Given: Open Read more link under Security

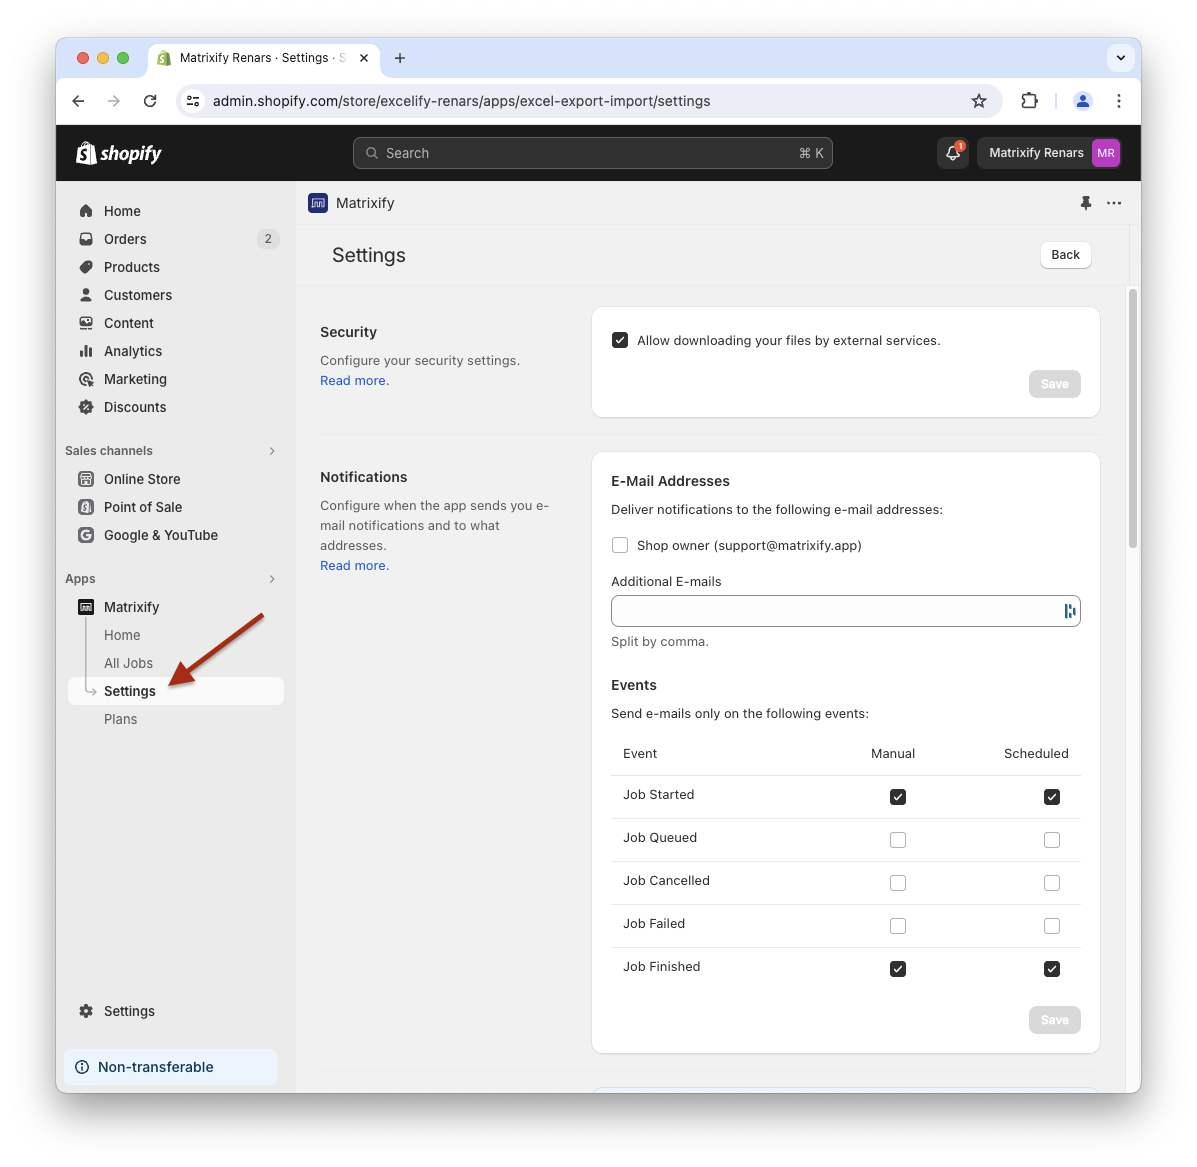Looking at the screenshot, I should (x=354, y=381).
